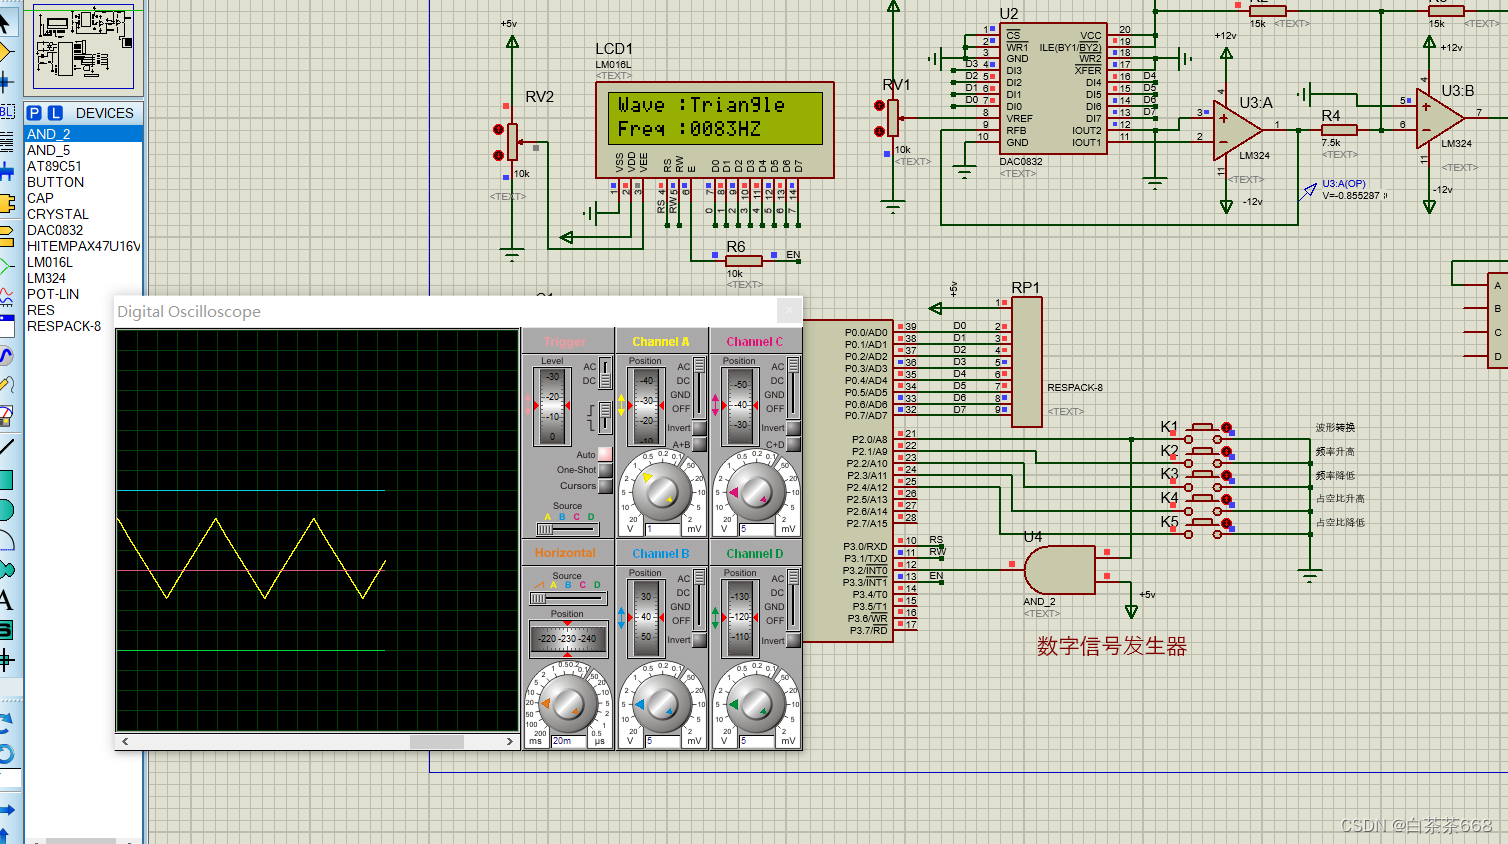Toggle Invert on Channel C
This screenshot has width=1508, height=844.
click(x=793, y=428)
